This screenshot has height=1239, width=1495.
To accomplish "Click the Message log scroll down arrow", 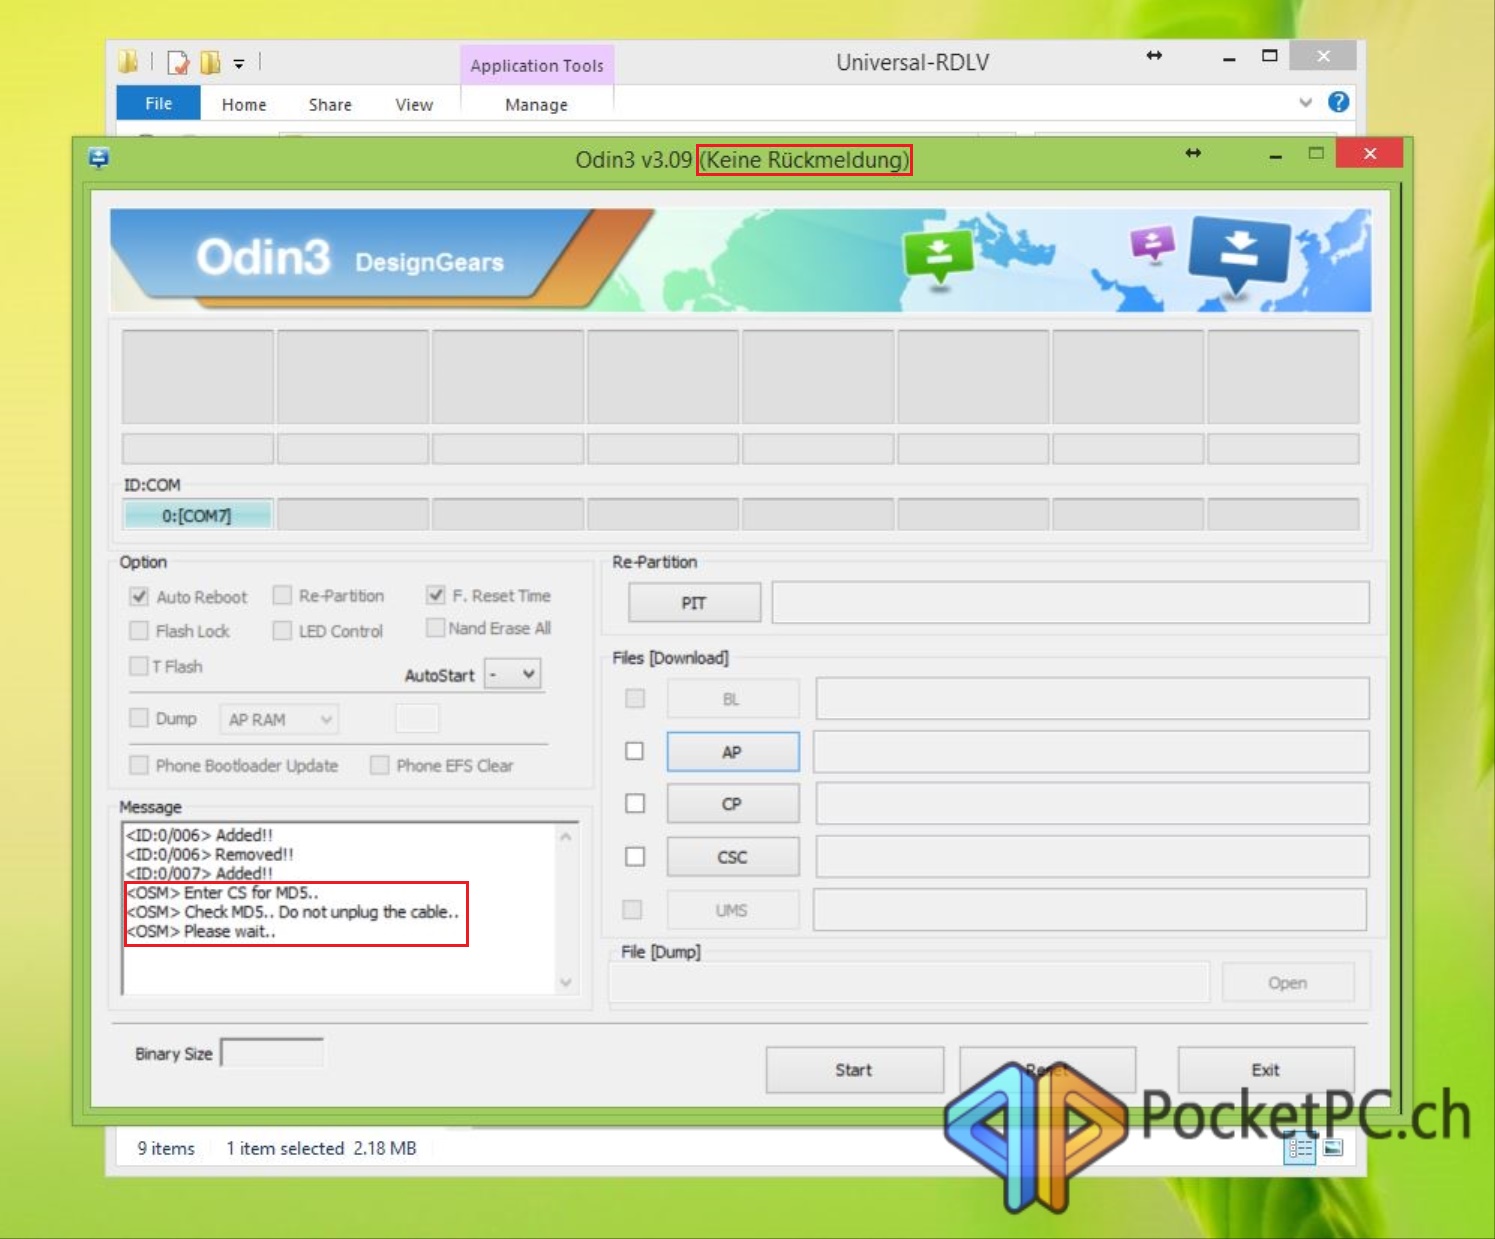I will coord(566,983).
